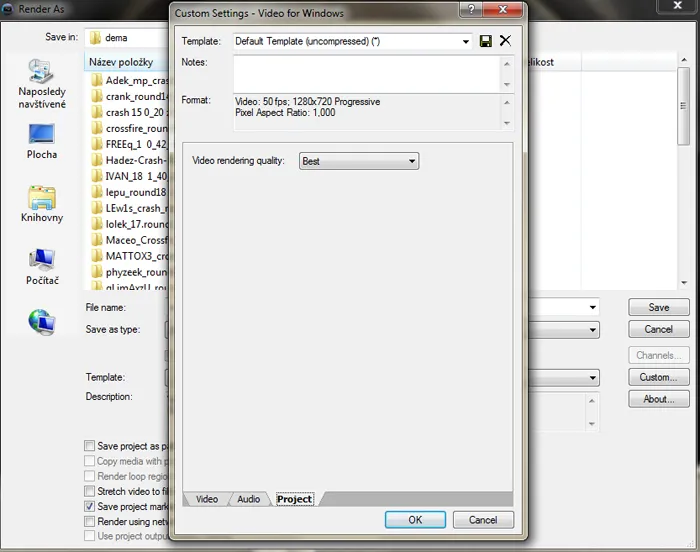700x552 pixels.
Task: Switch to the Audio tab
Action: tap(248, 499)
